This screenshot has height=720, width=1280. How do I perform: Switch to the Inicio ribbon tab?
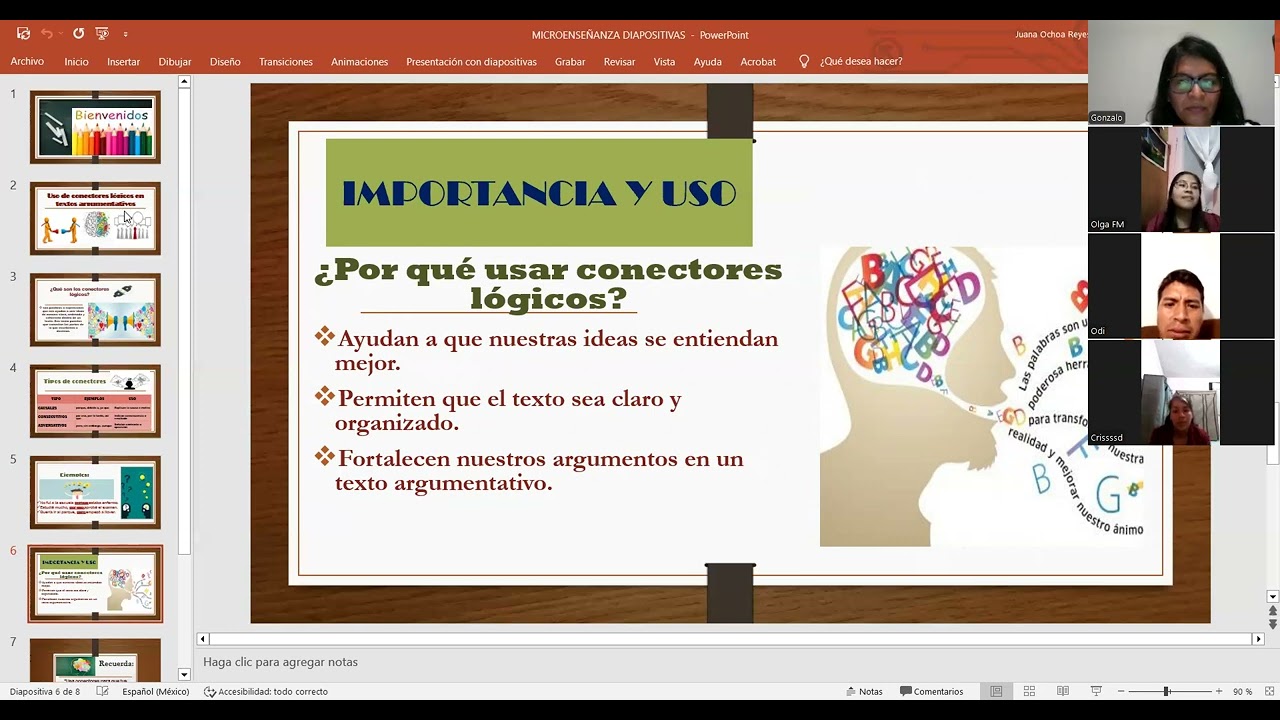click(76, 61)
